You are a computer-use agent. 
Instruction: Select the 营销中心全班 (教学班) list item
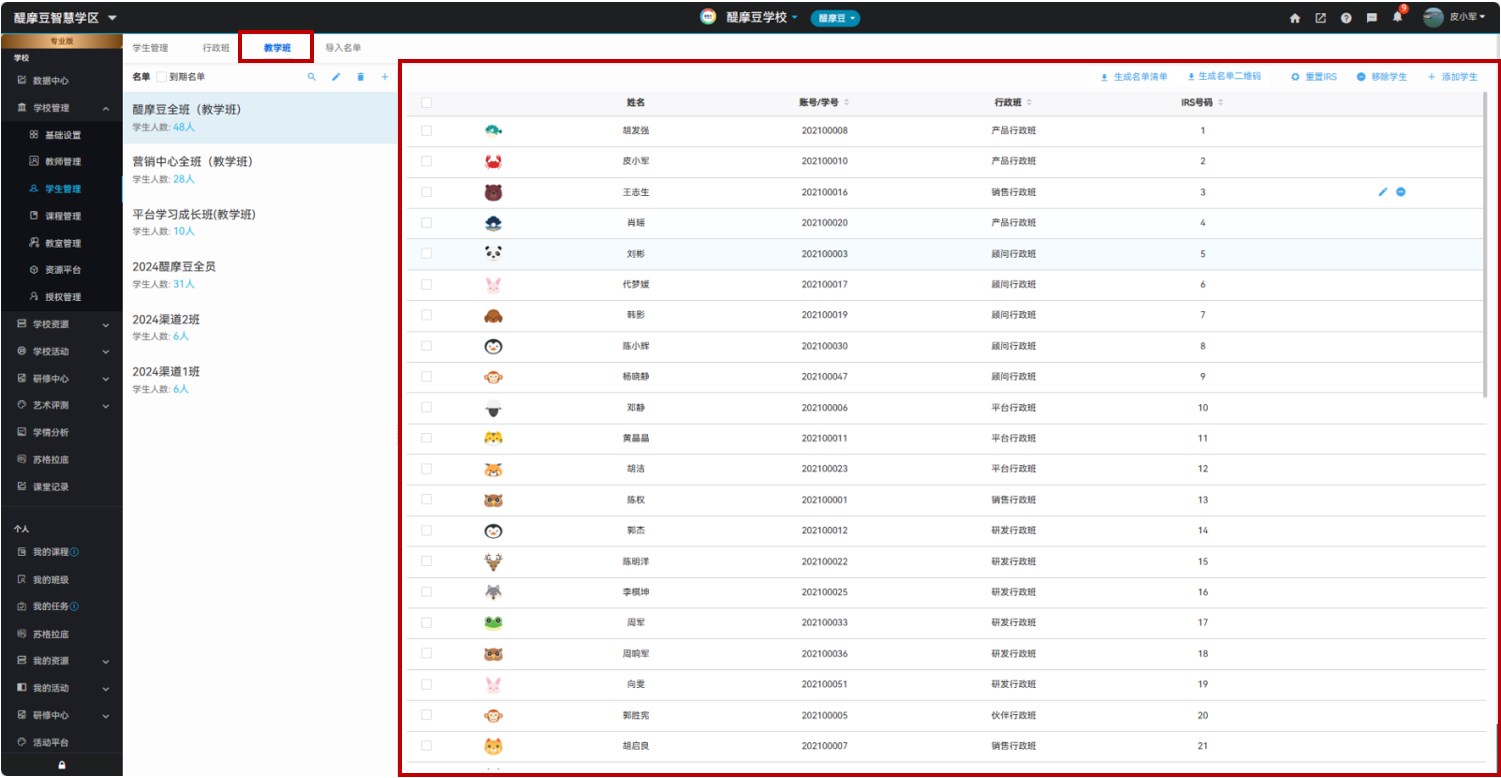192,162
